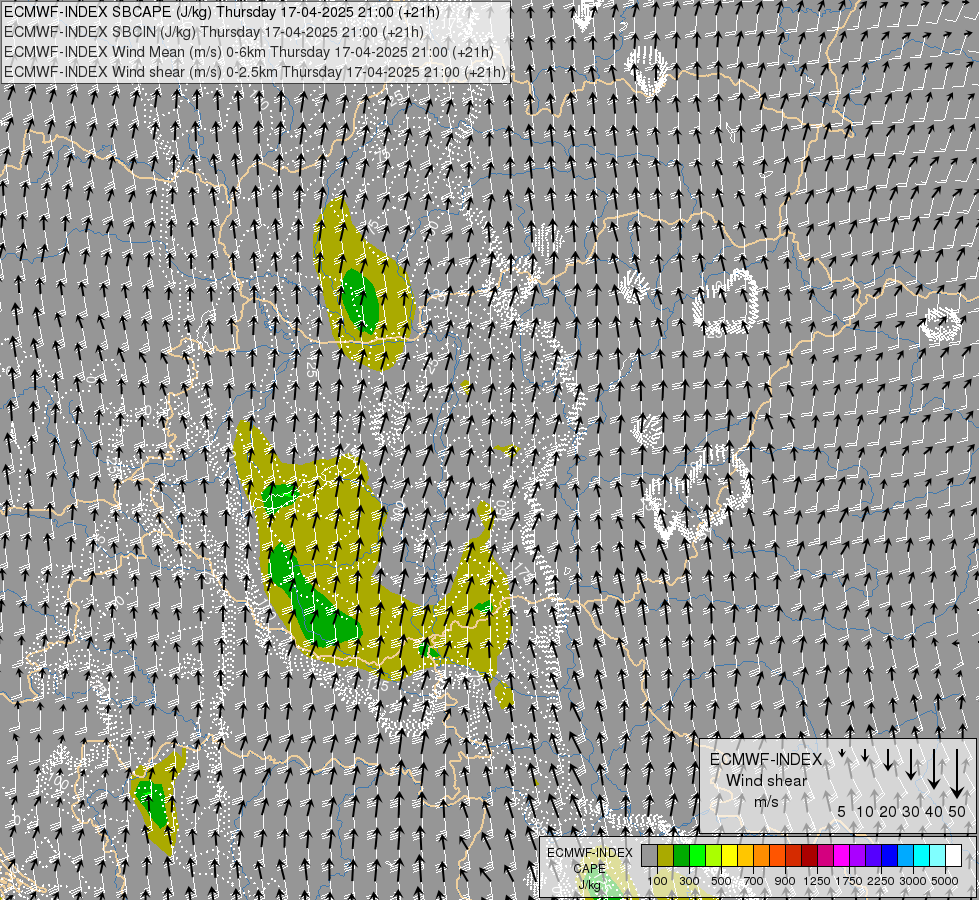Click the Wind shear 0-2.5km header line
Screen dimensions: 979x900
(x=255, y=72)
